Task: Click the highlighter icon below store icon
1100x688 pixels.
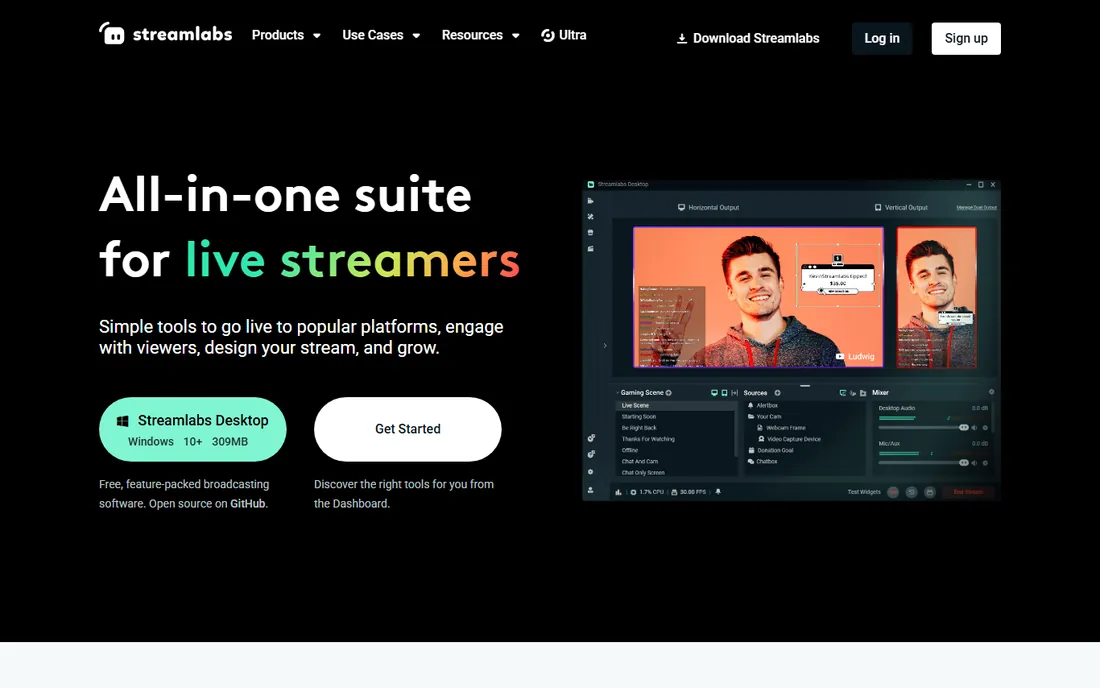Action: 591,248
